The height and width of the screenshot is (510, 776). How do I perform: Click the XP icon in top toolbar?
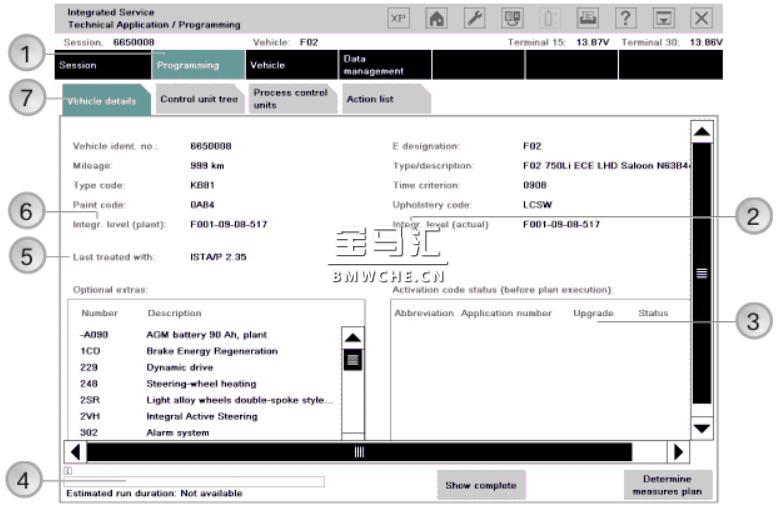pyautogui.click(x=397, y=18)
